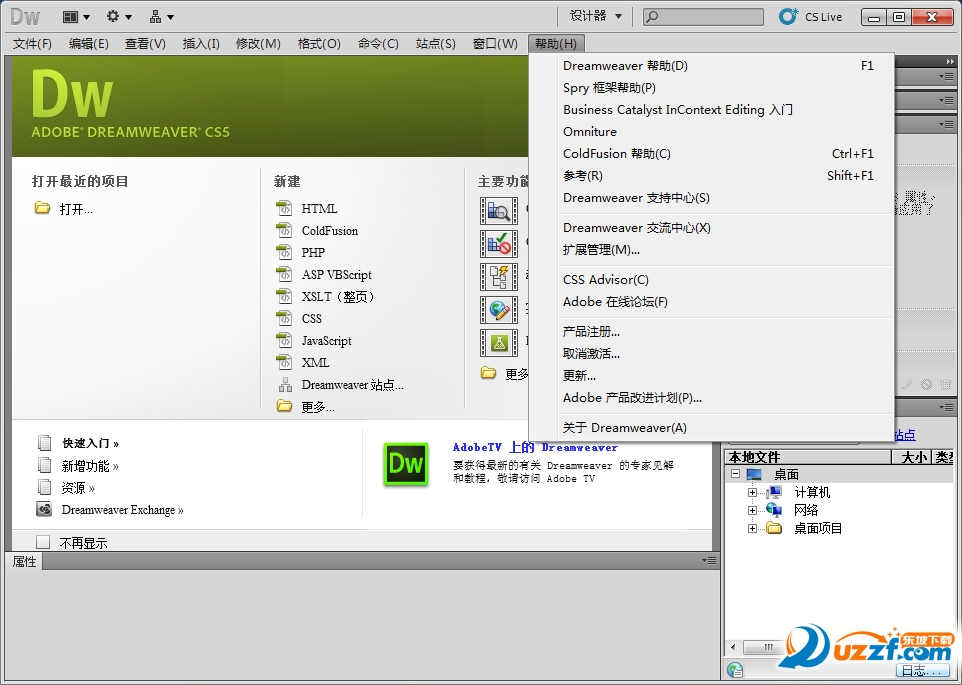This screenshot has height=685, width=962.
Task: Click the XML new document icon
Action: point(284,362)
